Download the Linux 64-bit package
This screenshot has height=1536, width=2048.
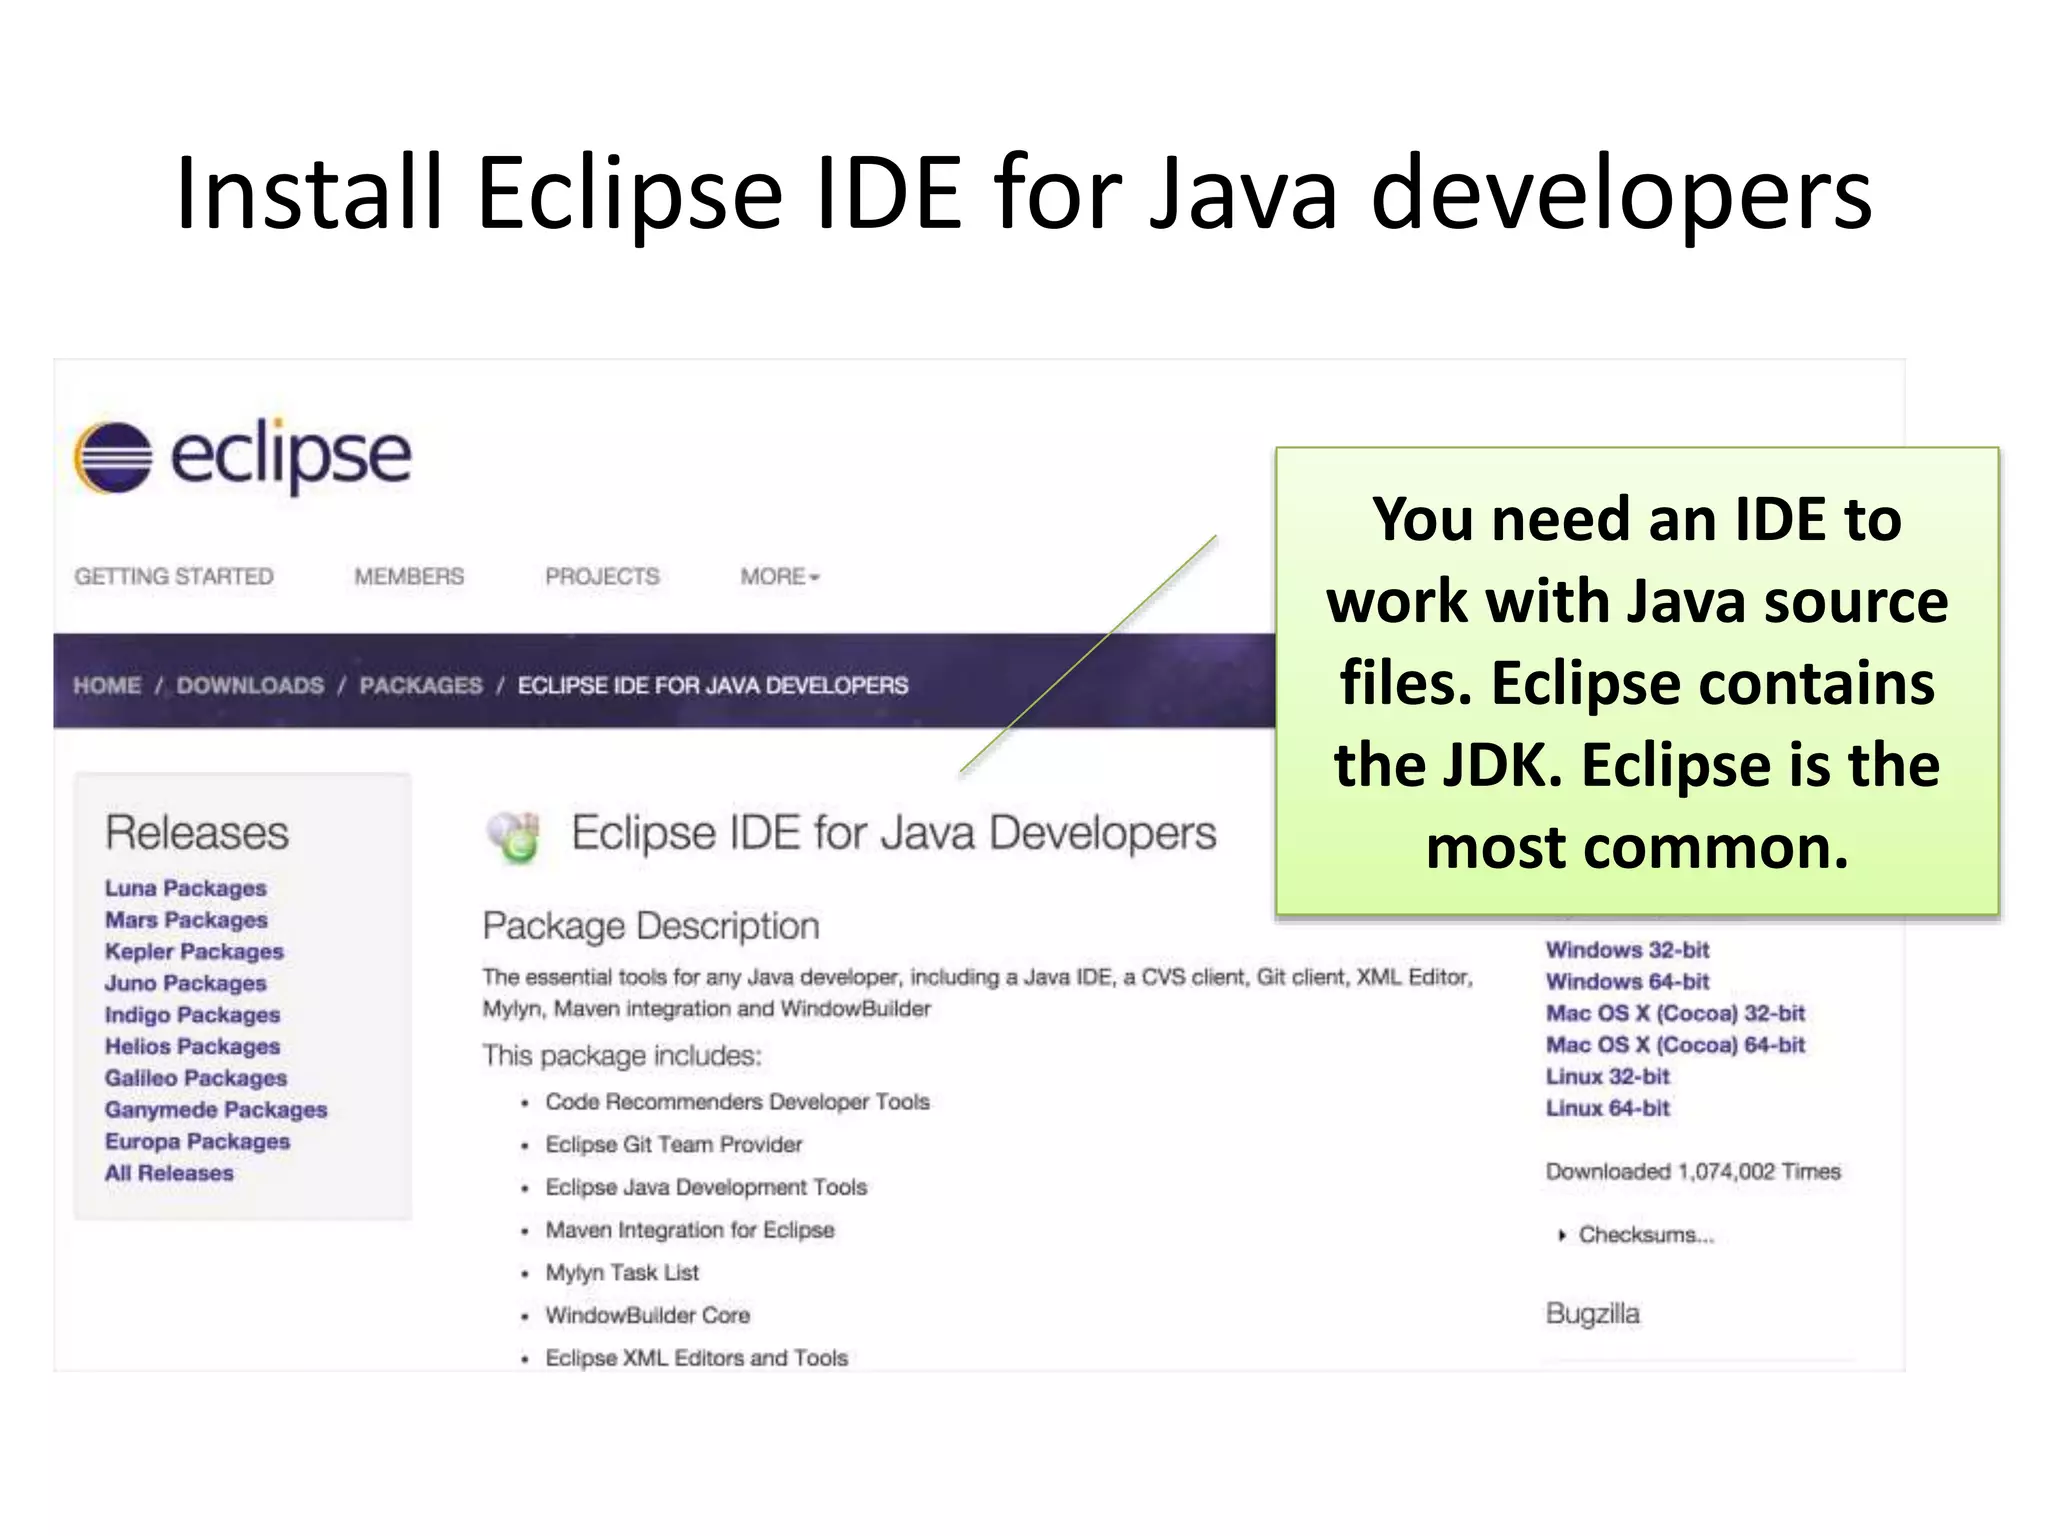(1608, 1108)
